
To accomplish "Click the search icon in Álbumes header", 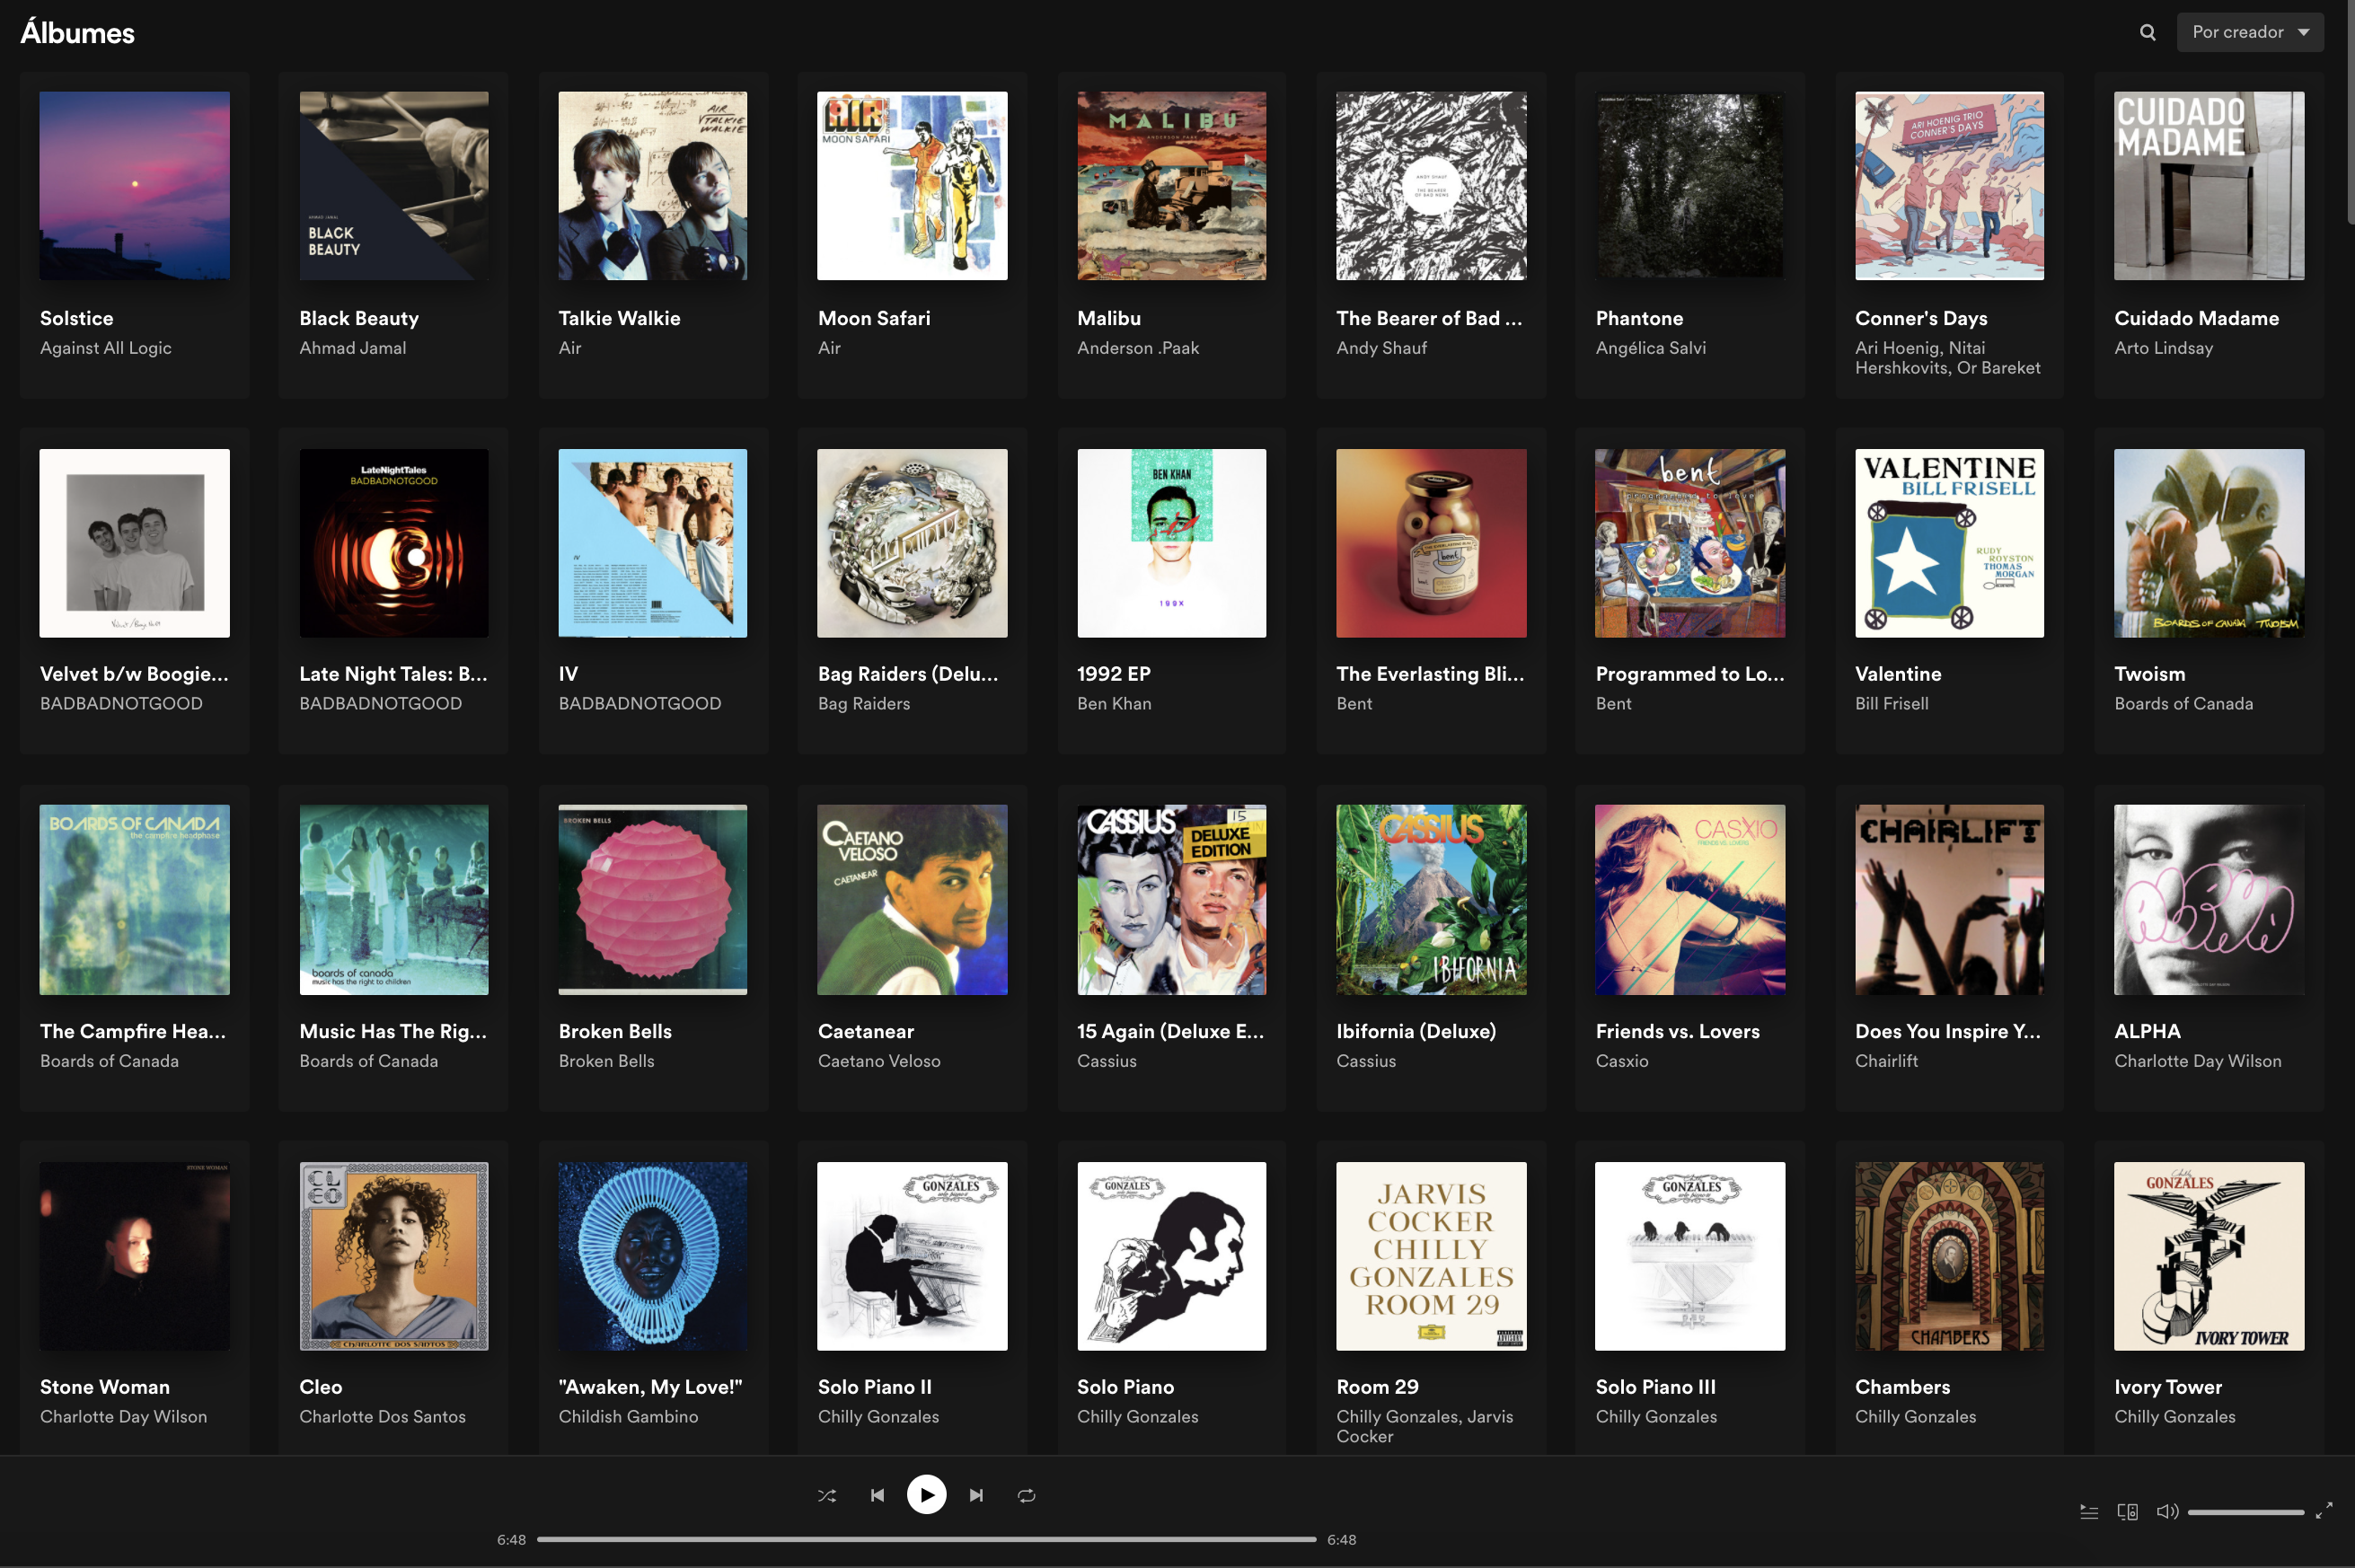I will 2147,32.
